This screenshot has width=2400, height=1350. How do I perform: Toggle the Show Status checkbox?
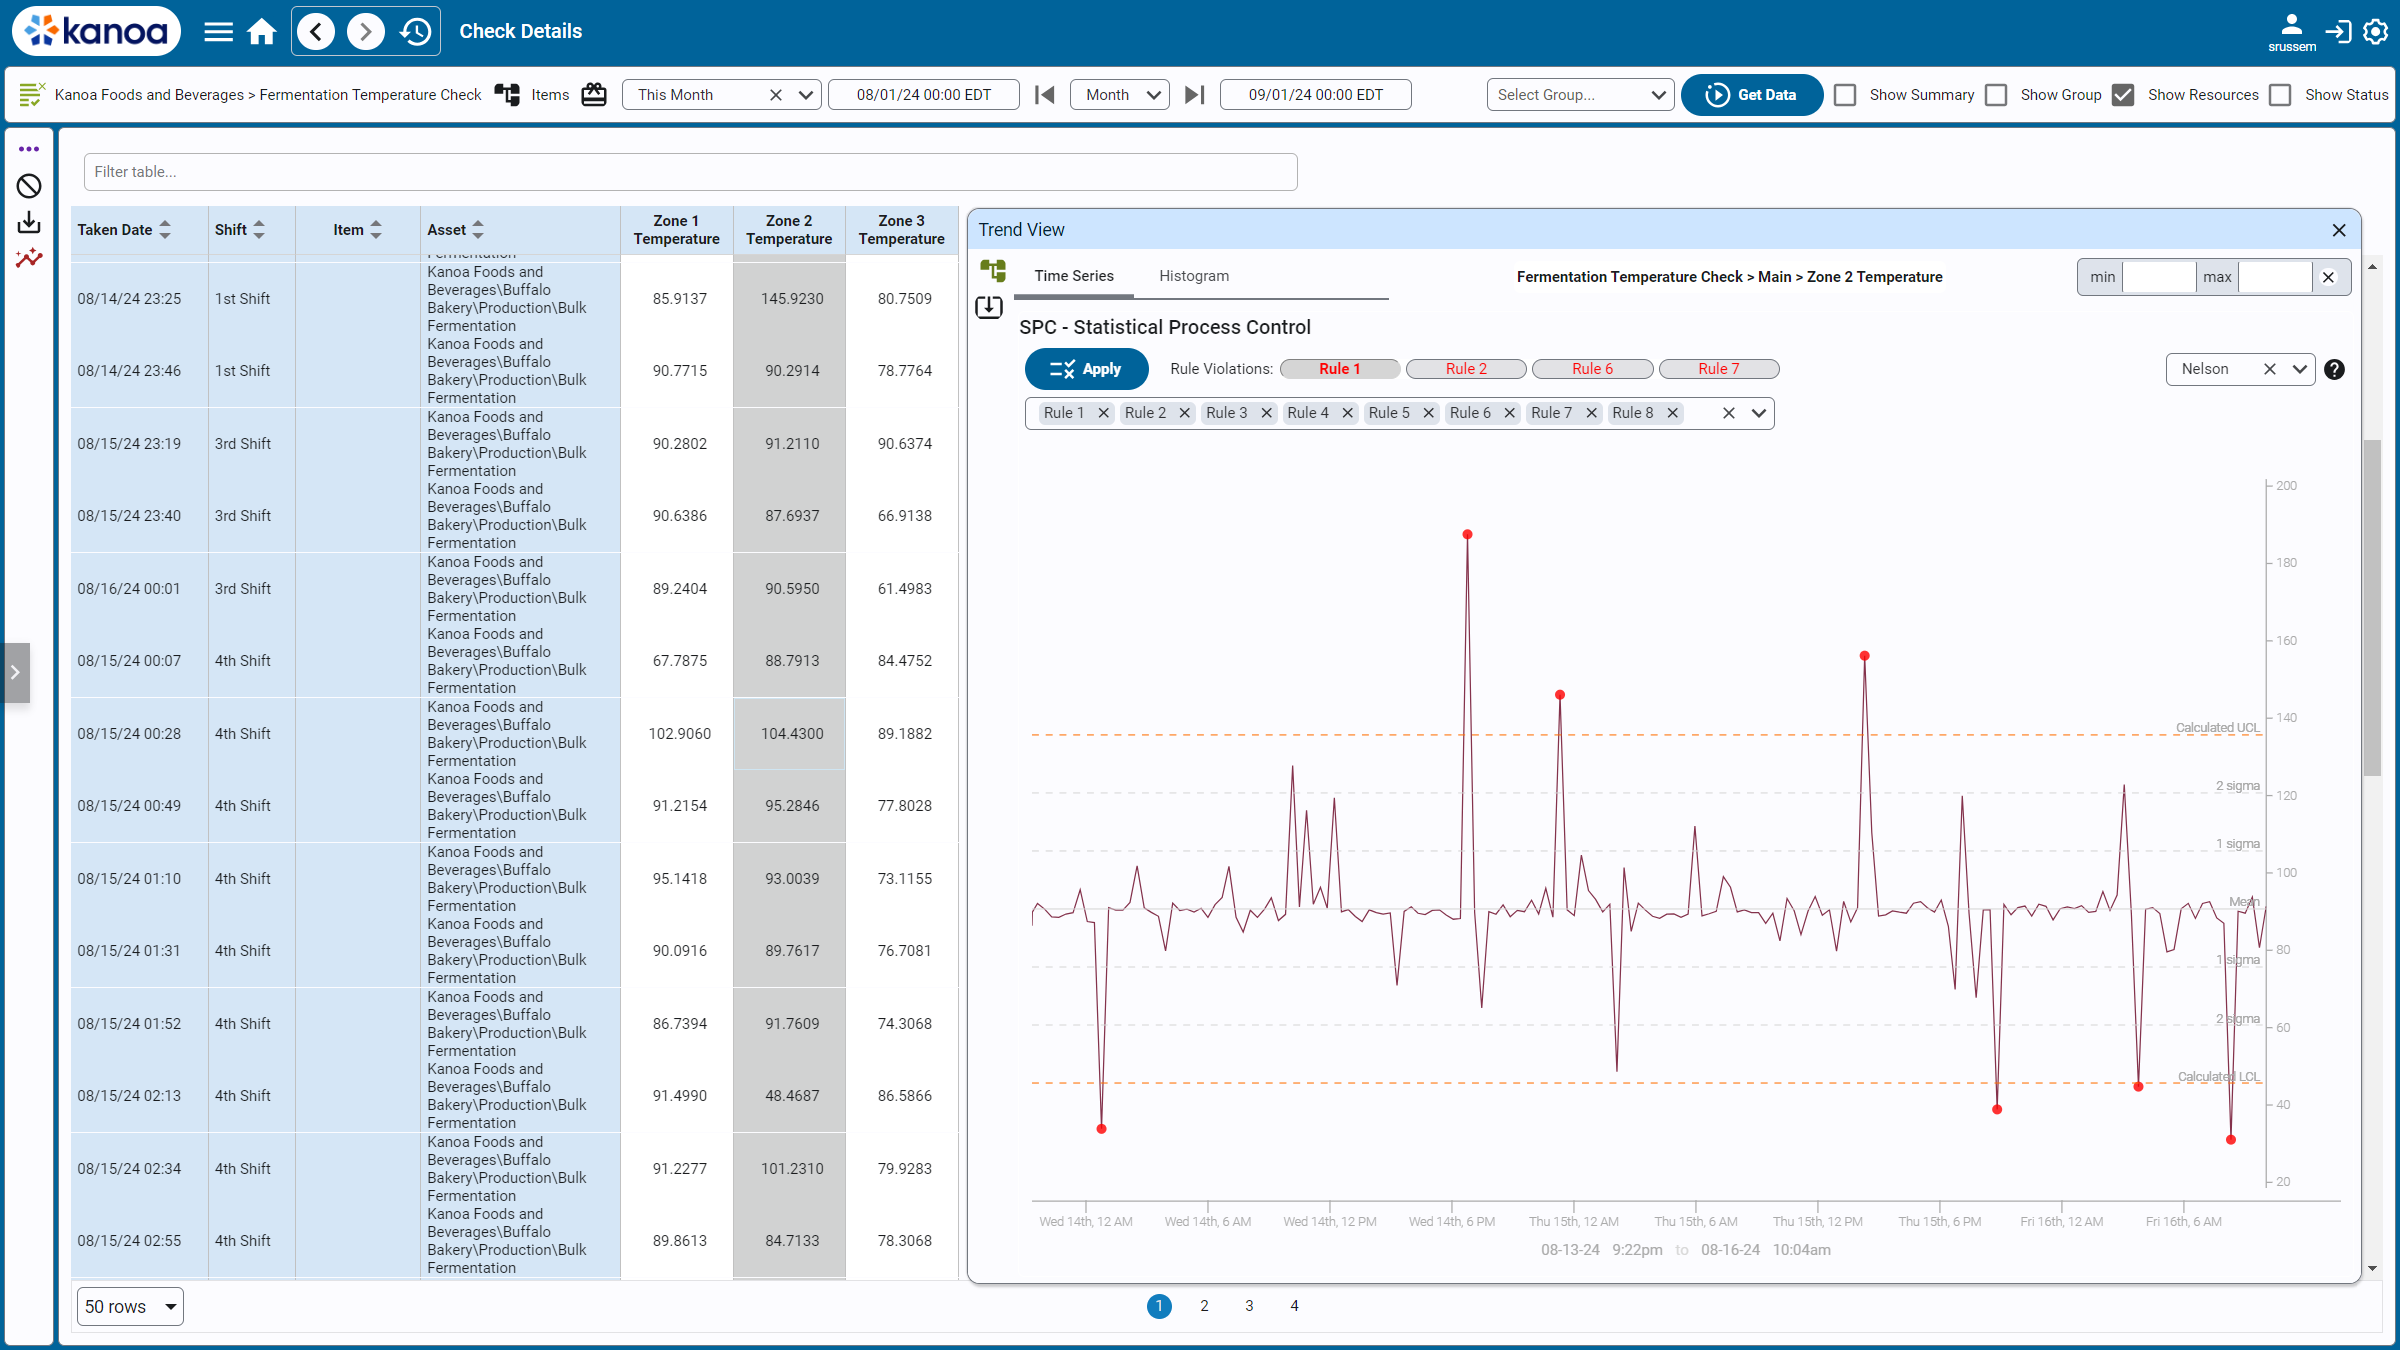point(2281,95)
